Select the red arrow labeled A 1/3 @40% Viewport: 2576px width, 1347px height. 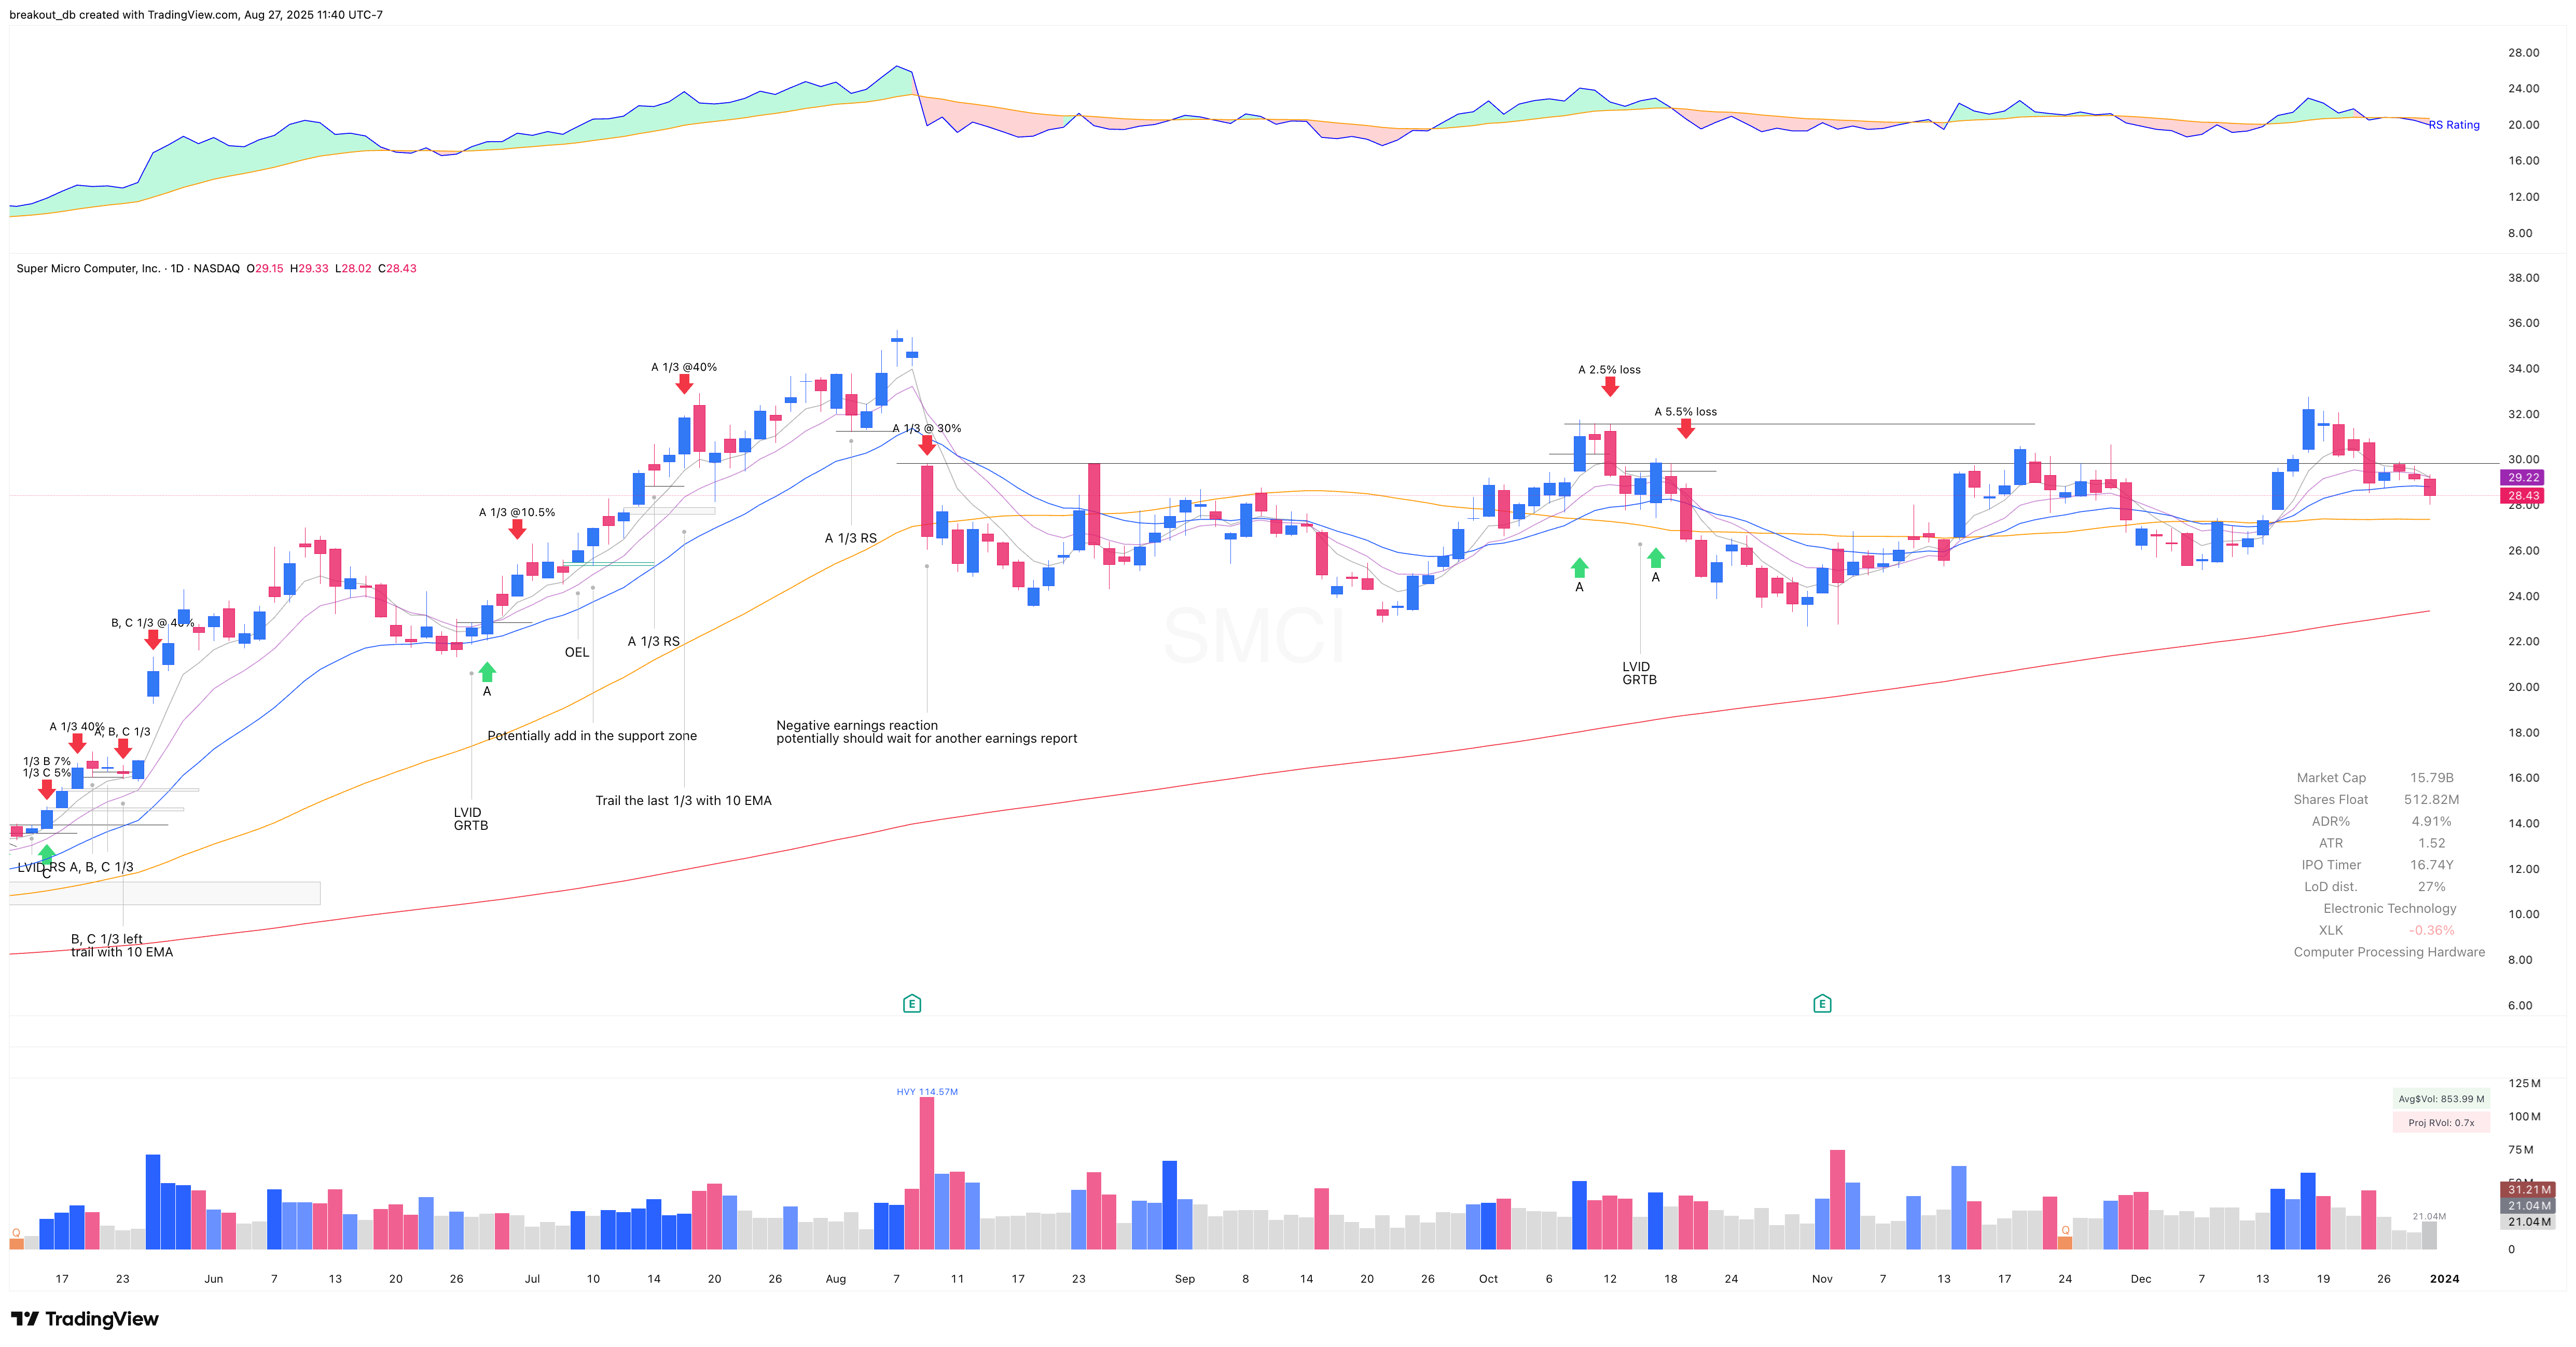coord(684,385)
